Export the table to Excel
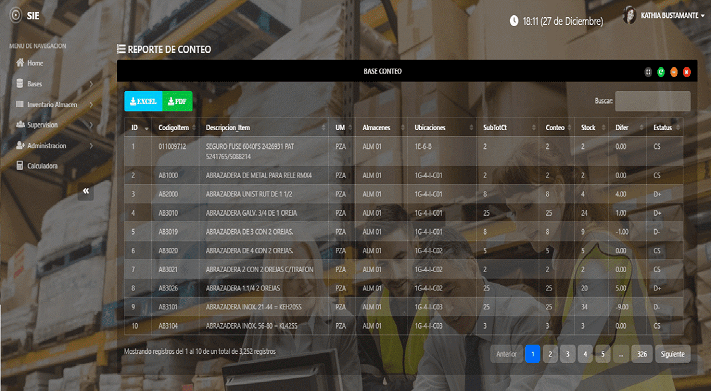Image resolution: width=711 pixels, height=391 pixels. (x=143, y=101)
